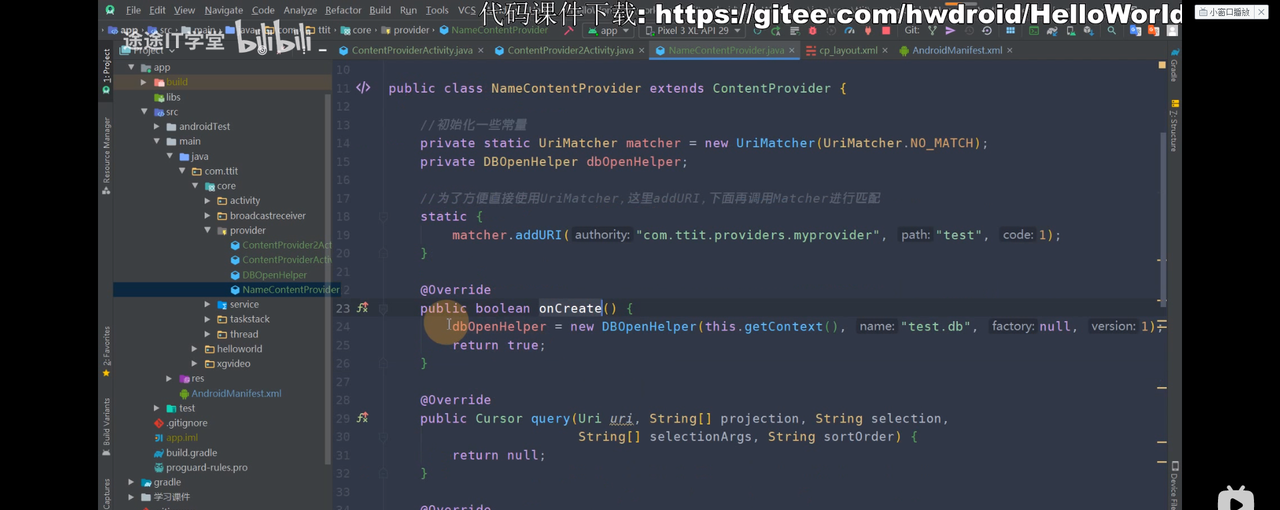Close the cp_layout.xml tab
Viewport: 1280px width, 510px height.
point(886,50)
